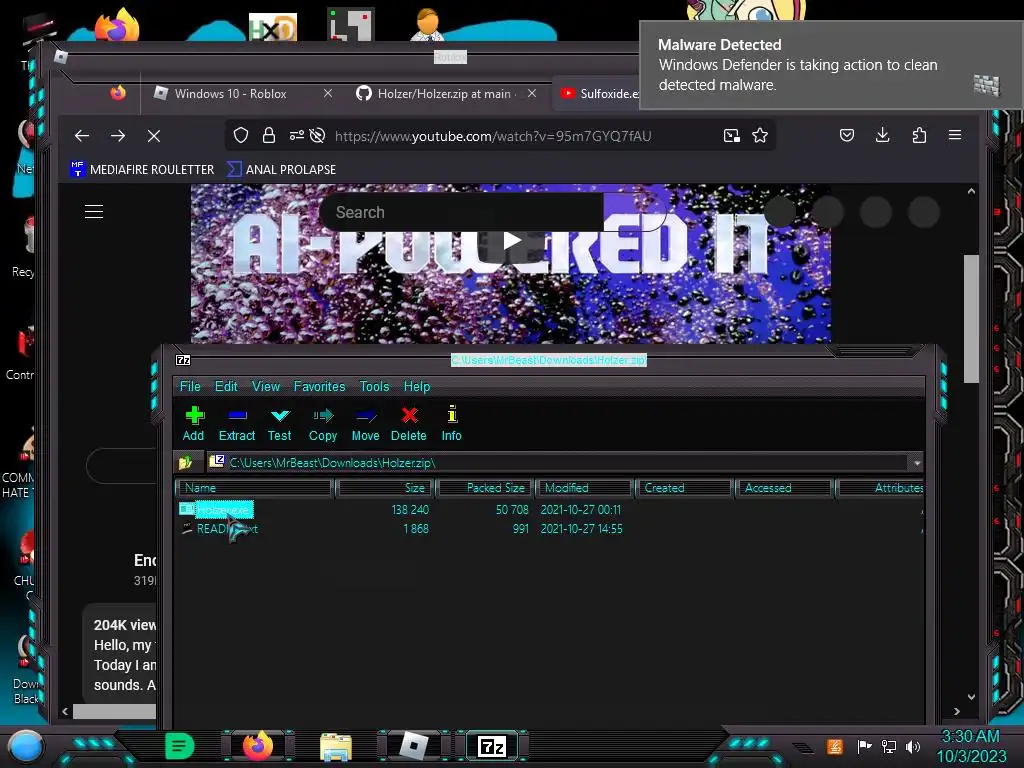Stop loading the page in Firefox
Image resolution: width=1024 pixels, height=768 pixels.
tap(154, 136)
